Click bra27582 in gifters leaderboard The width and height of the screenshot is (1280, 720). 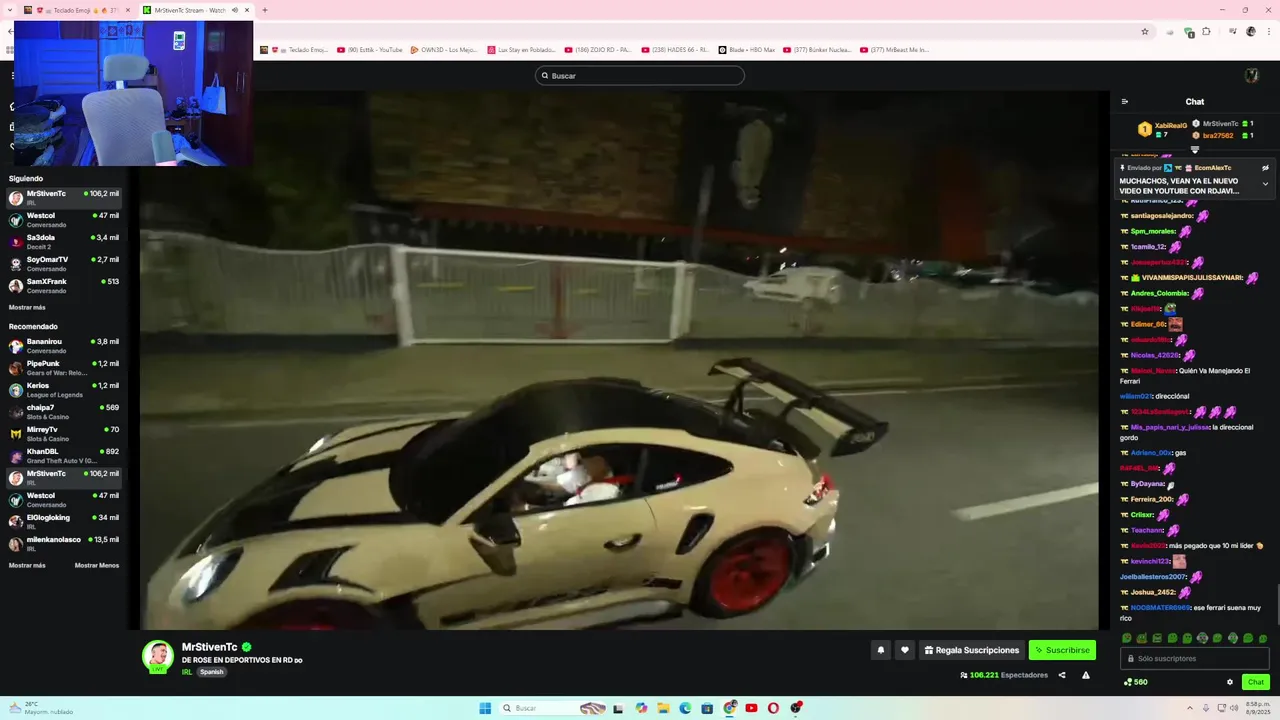point(1218,135)
